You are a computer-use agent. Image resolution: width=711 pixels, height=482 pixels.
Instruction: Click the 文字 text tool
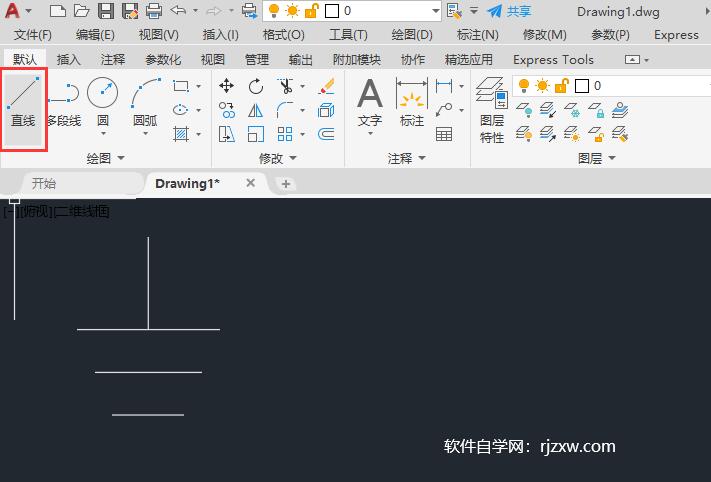(x=370, y=102)
